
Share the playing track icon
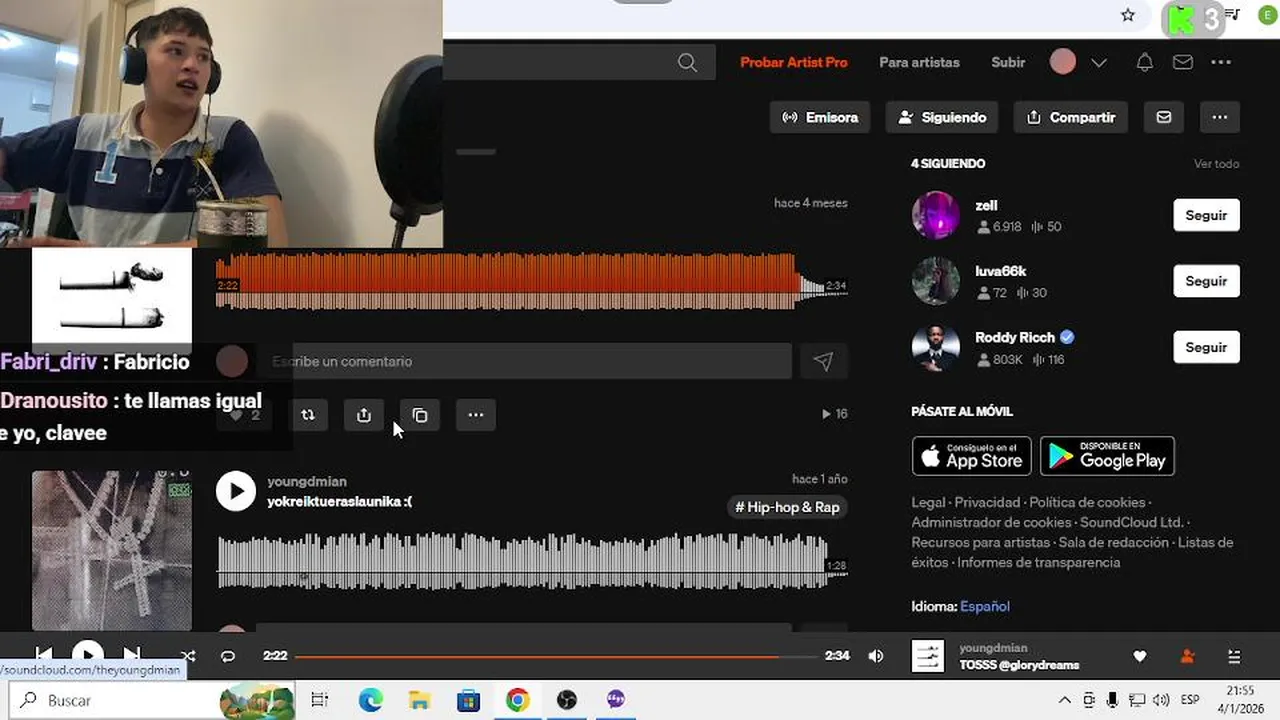(364, 415)
